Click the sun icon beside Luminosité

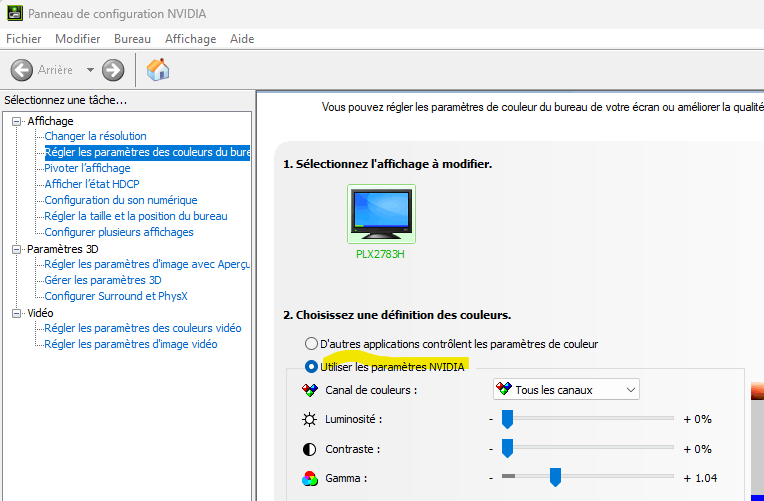click(309, 419)
